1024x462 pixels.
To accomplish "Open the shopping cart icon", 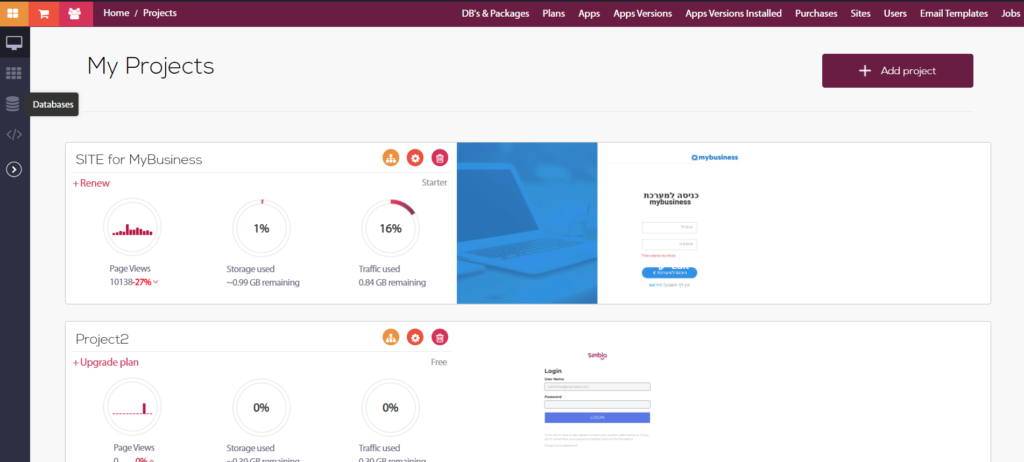I will coord(44,13).
